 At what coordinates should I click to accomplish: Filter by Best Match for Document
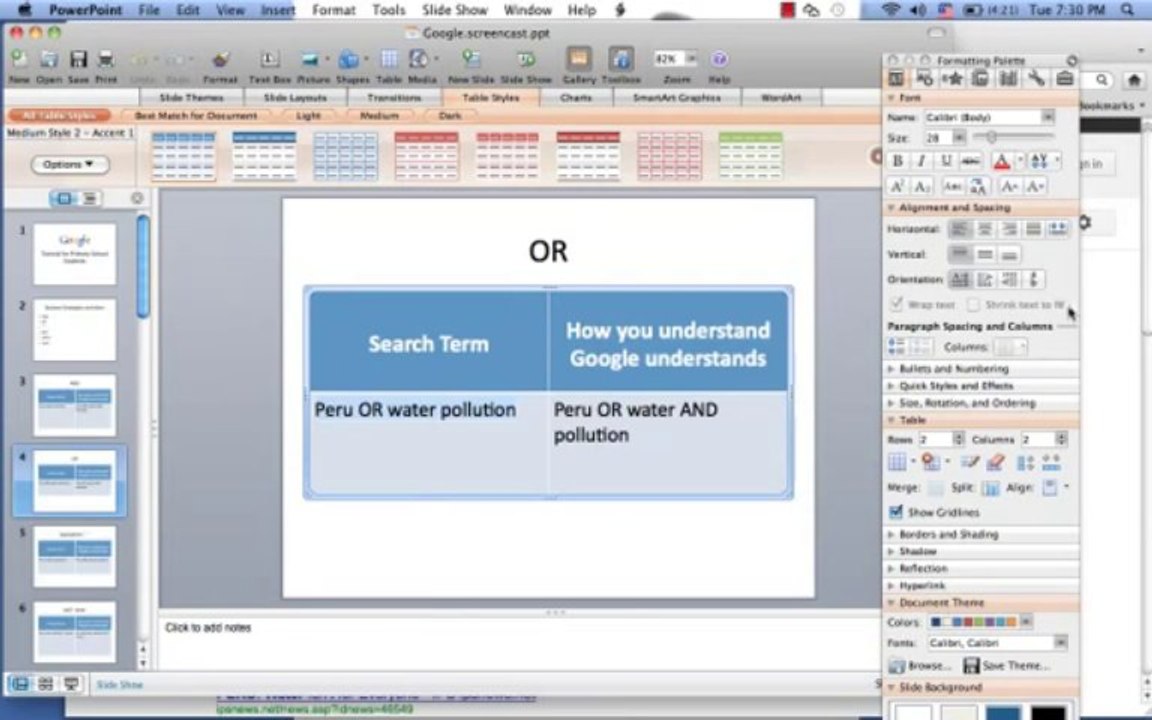196,115
